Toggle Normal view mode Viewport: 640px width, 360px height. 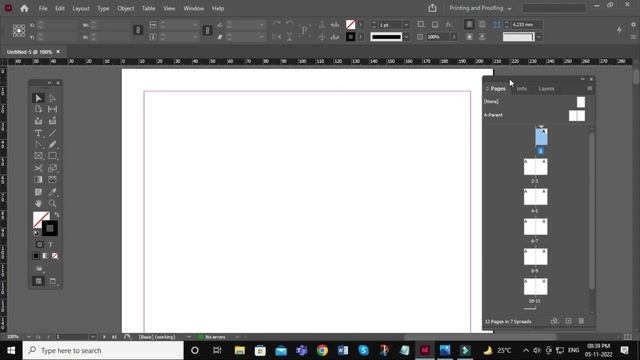tap(38, 281)
